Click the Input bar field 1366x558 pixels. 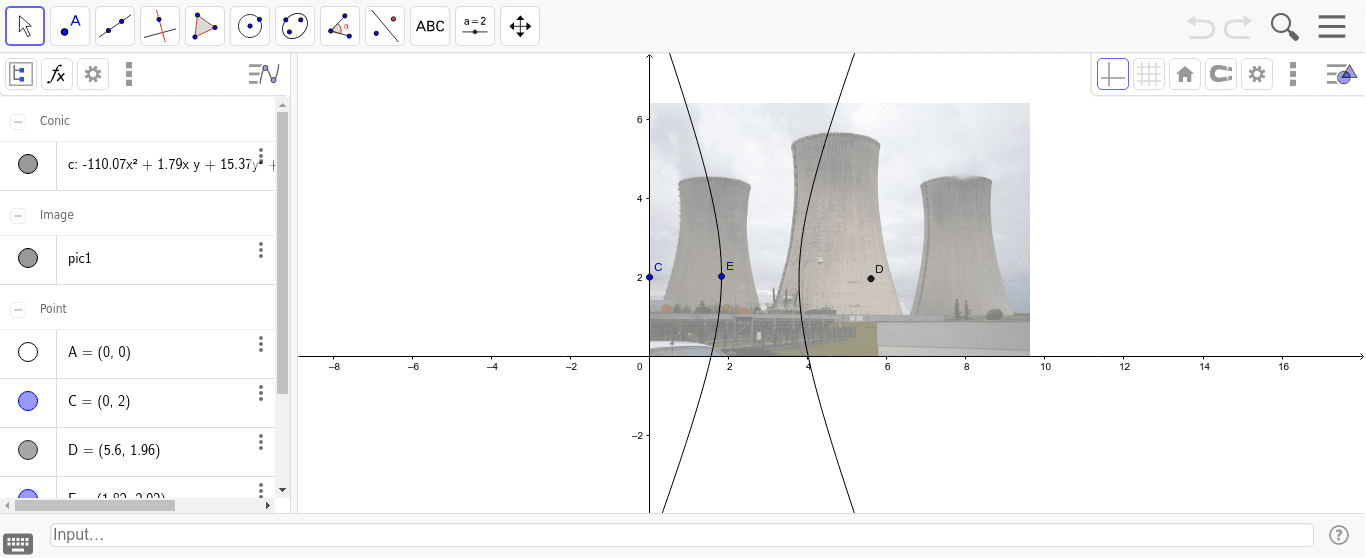click(682, 535)
